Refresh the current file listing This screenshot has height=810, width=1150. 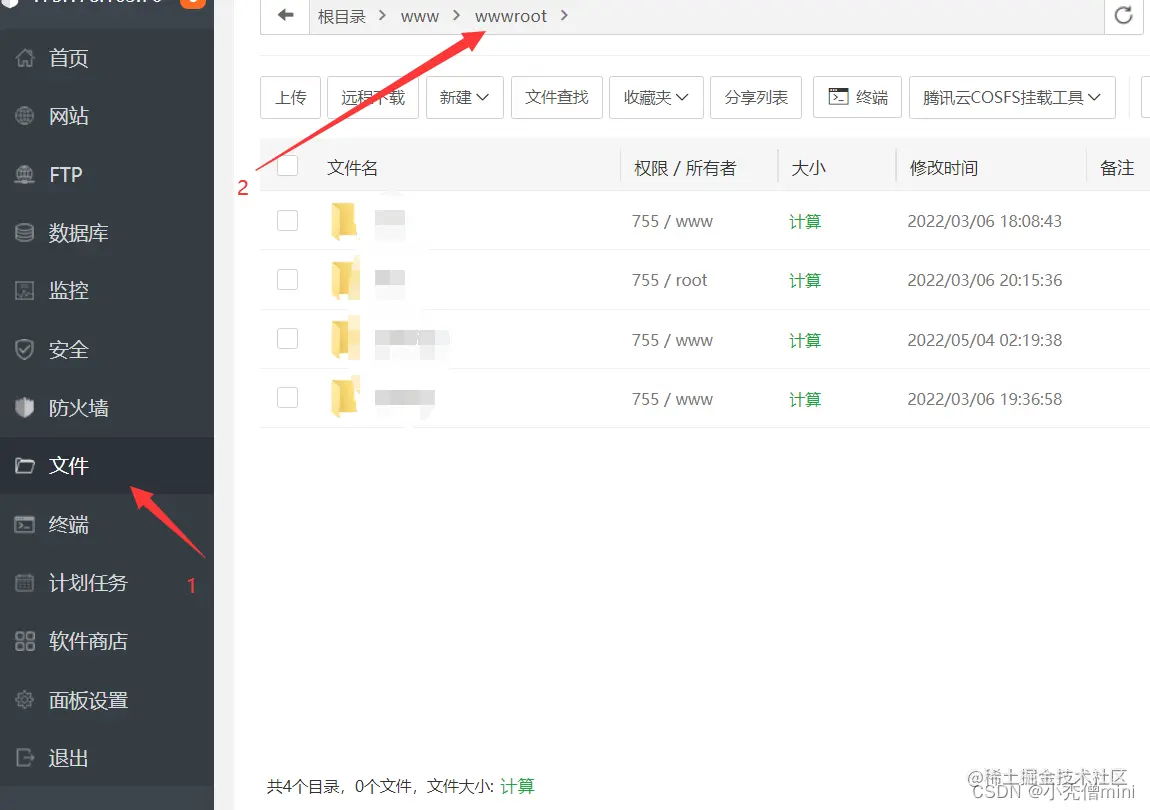(x=1123, y=15)
